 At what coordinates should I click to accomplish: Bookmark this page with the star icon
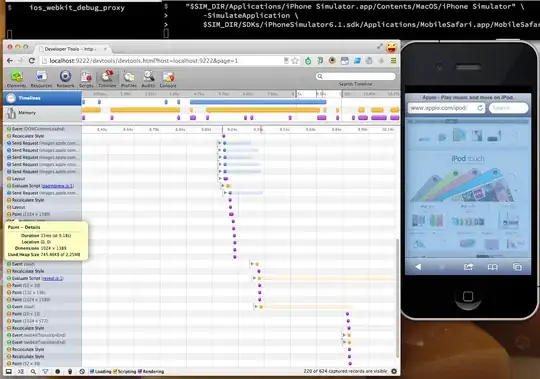[295, 61]
